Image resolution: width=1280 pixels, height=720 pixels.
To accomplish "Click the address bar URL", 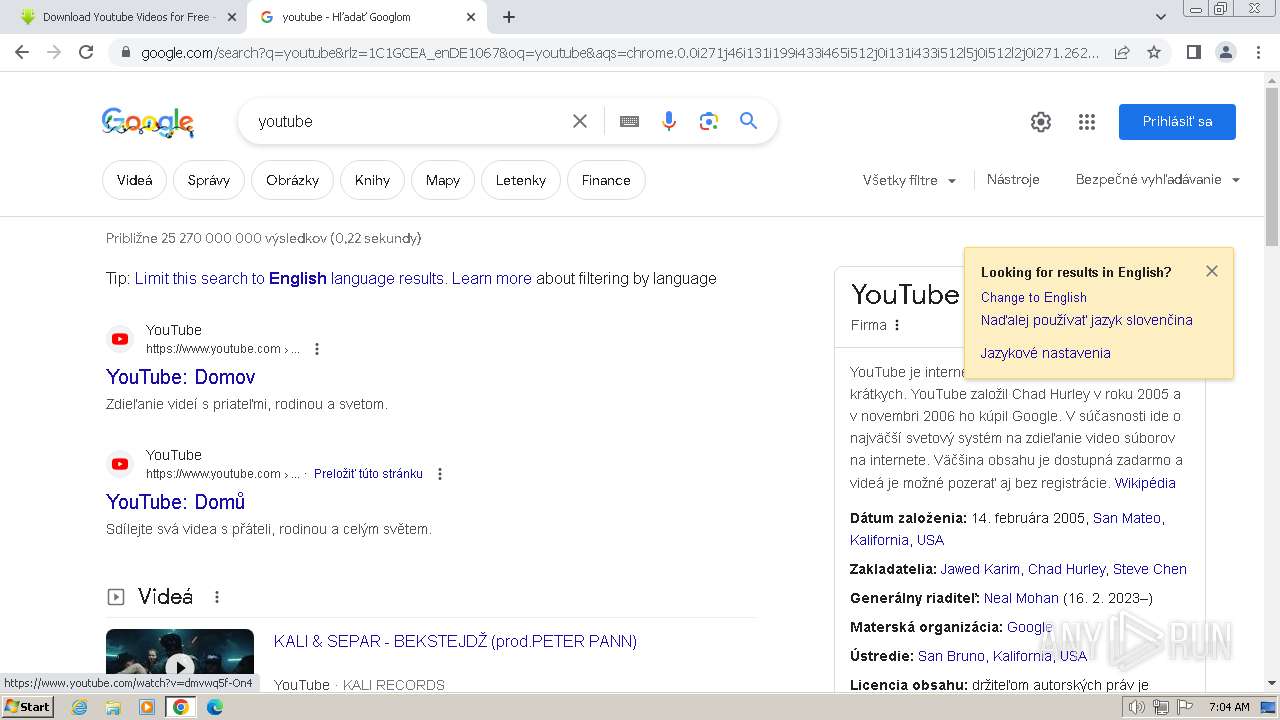I will [620, 52].
